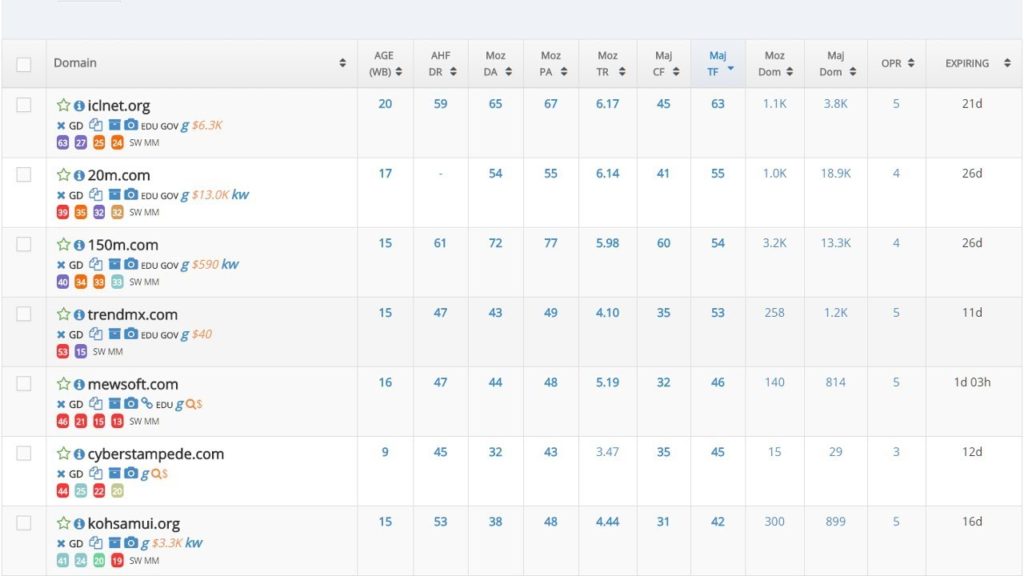Open the iclnet.org domain link

[119, 106]
